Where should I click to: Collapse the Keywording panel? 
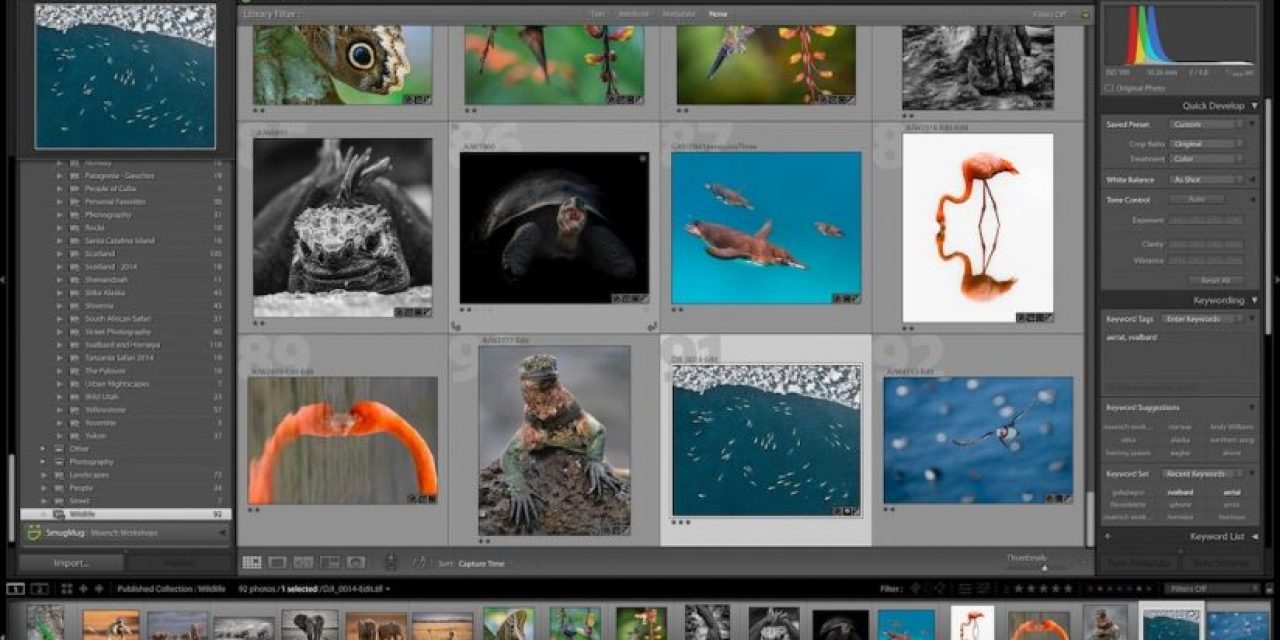point(1254,301)
